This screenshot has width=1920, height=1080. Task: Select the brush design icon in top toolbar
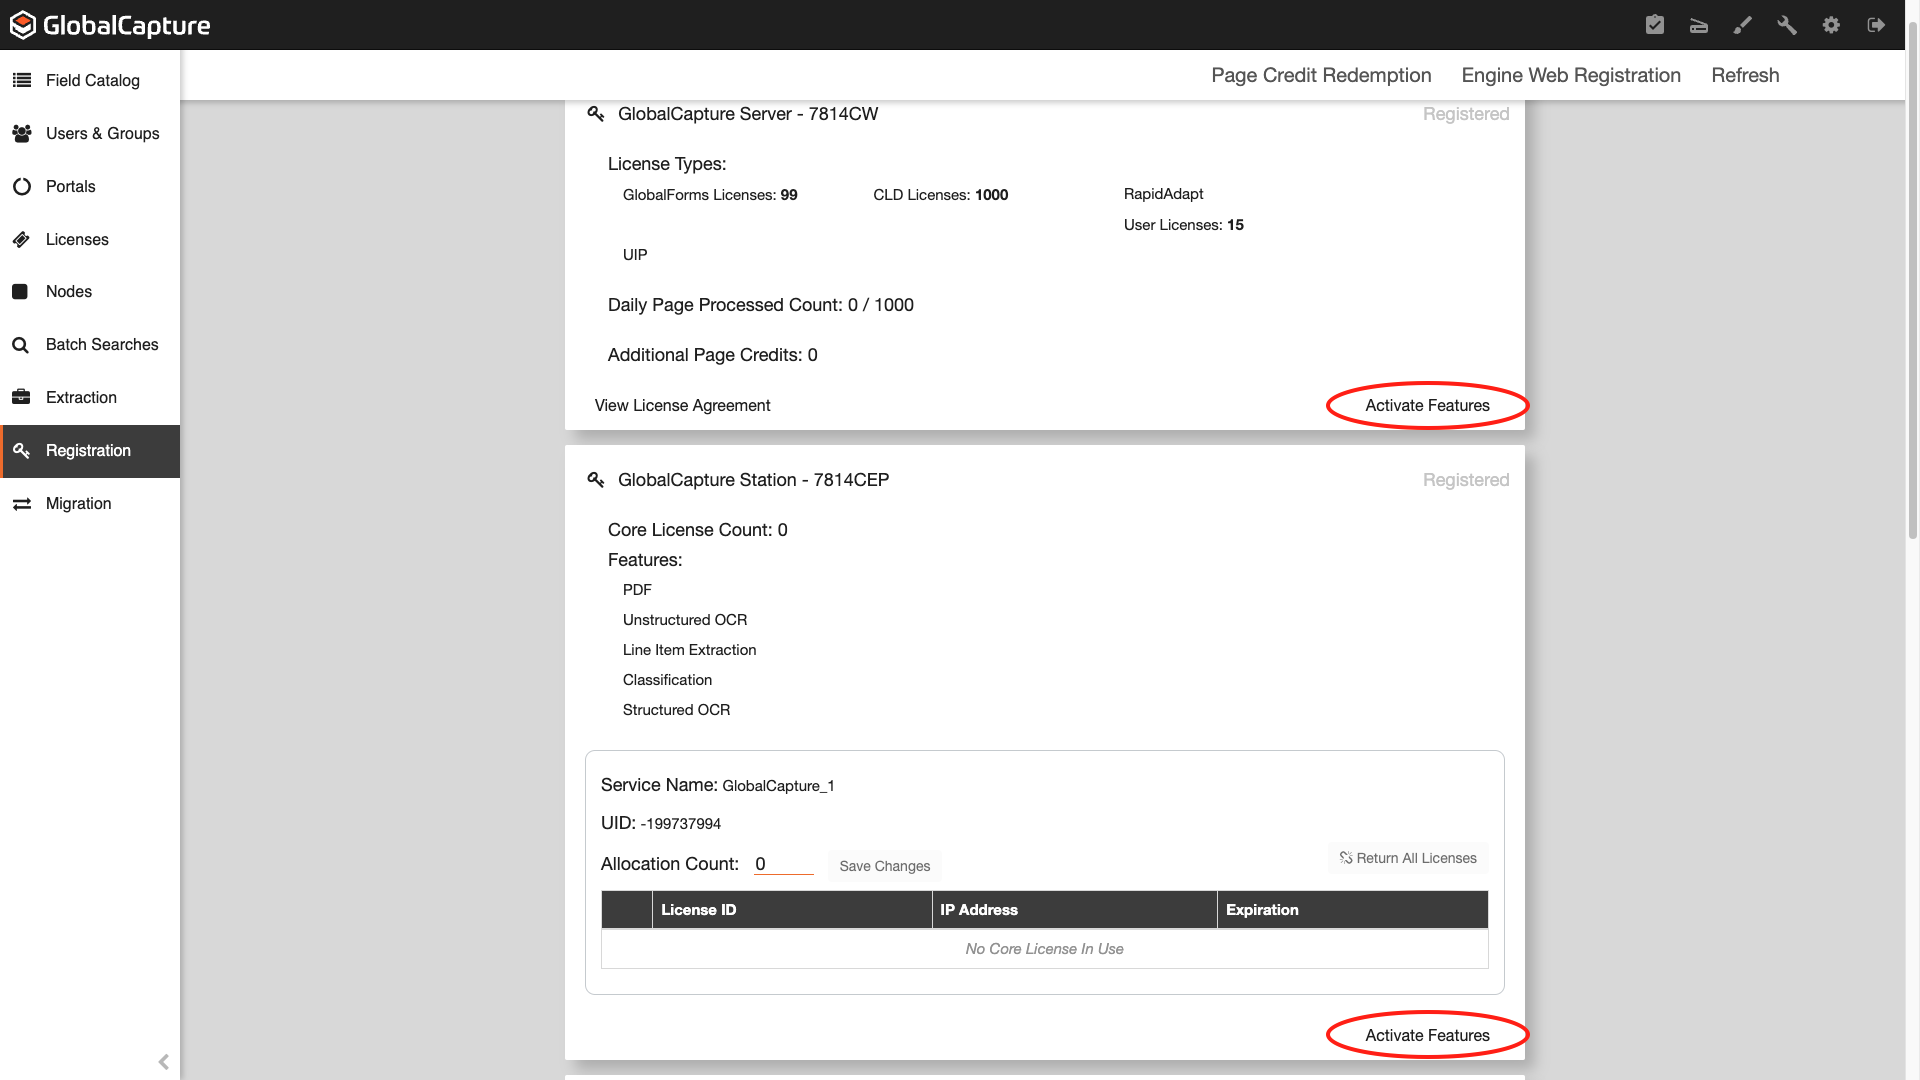pyautogui.click(x=1742, y=25)
